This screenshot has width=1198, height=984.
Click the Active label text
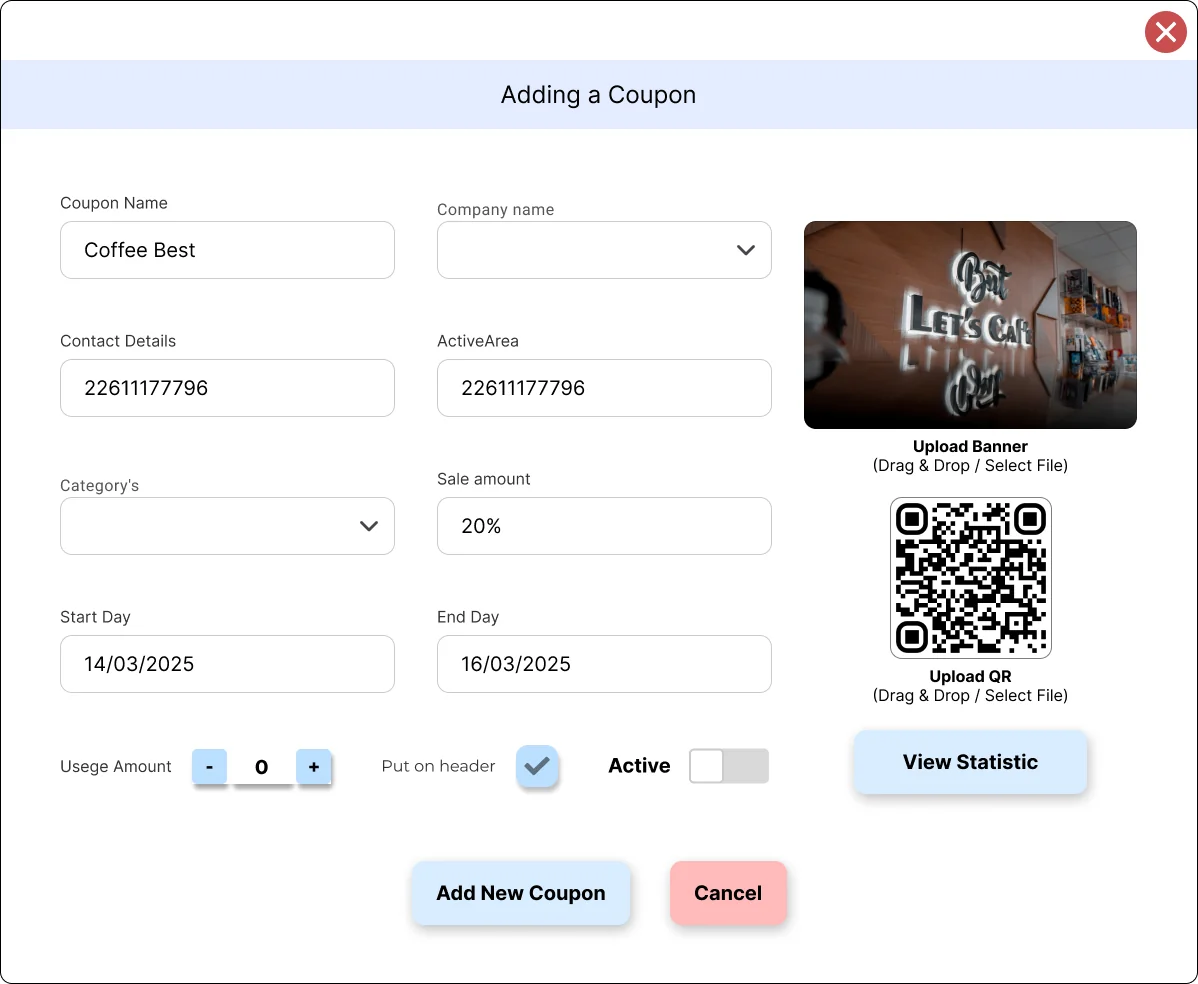(x=639, y=766)
